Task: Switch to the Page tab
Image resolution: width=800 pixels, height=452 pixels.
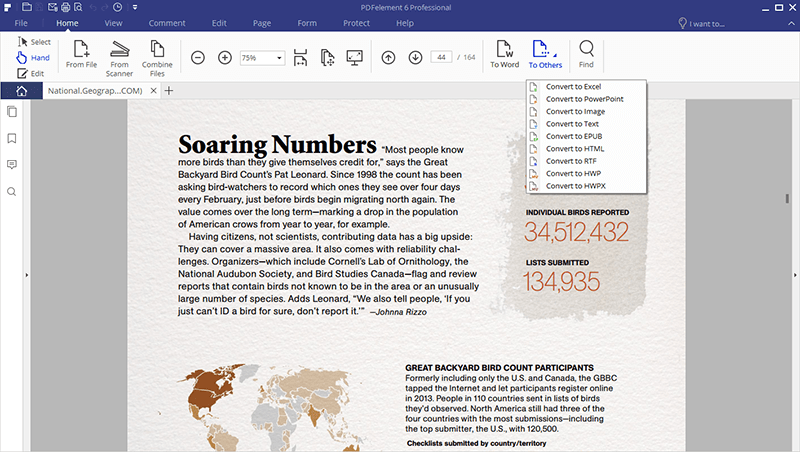Action: [x=262, y=23]
